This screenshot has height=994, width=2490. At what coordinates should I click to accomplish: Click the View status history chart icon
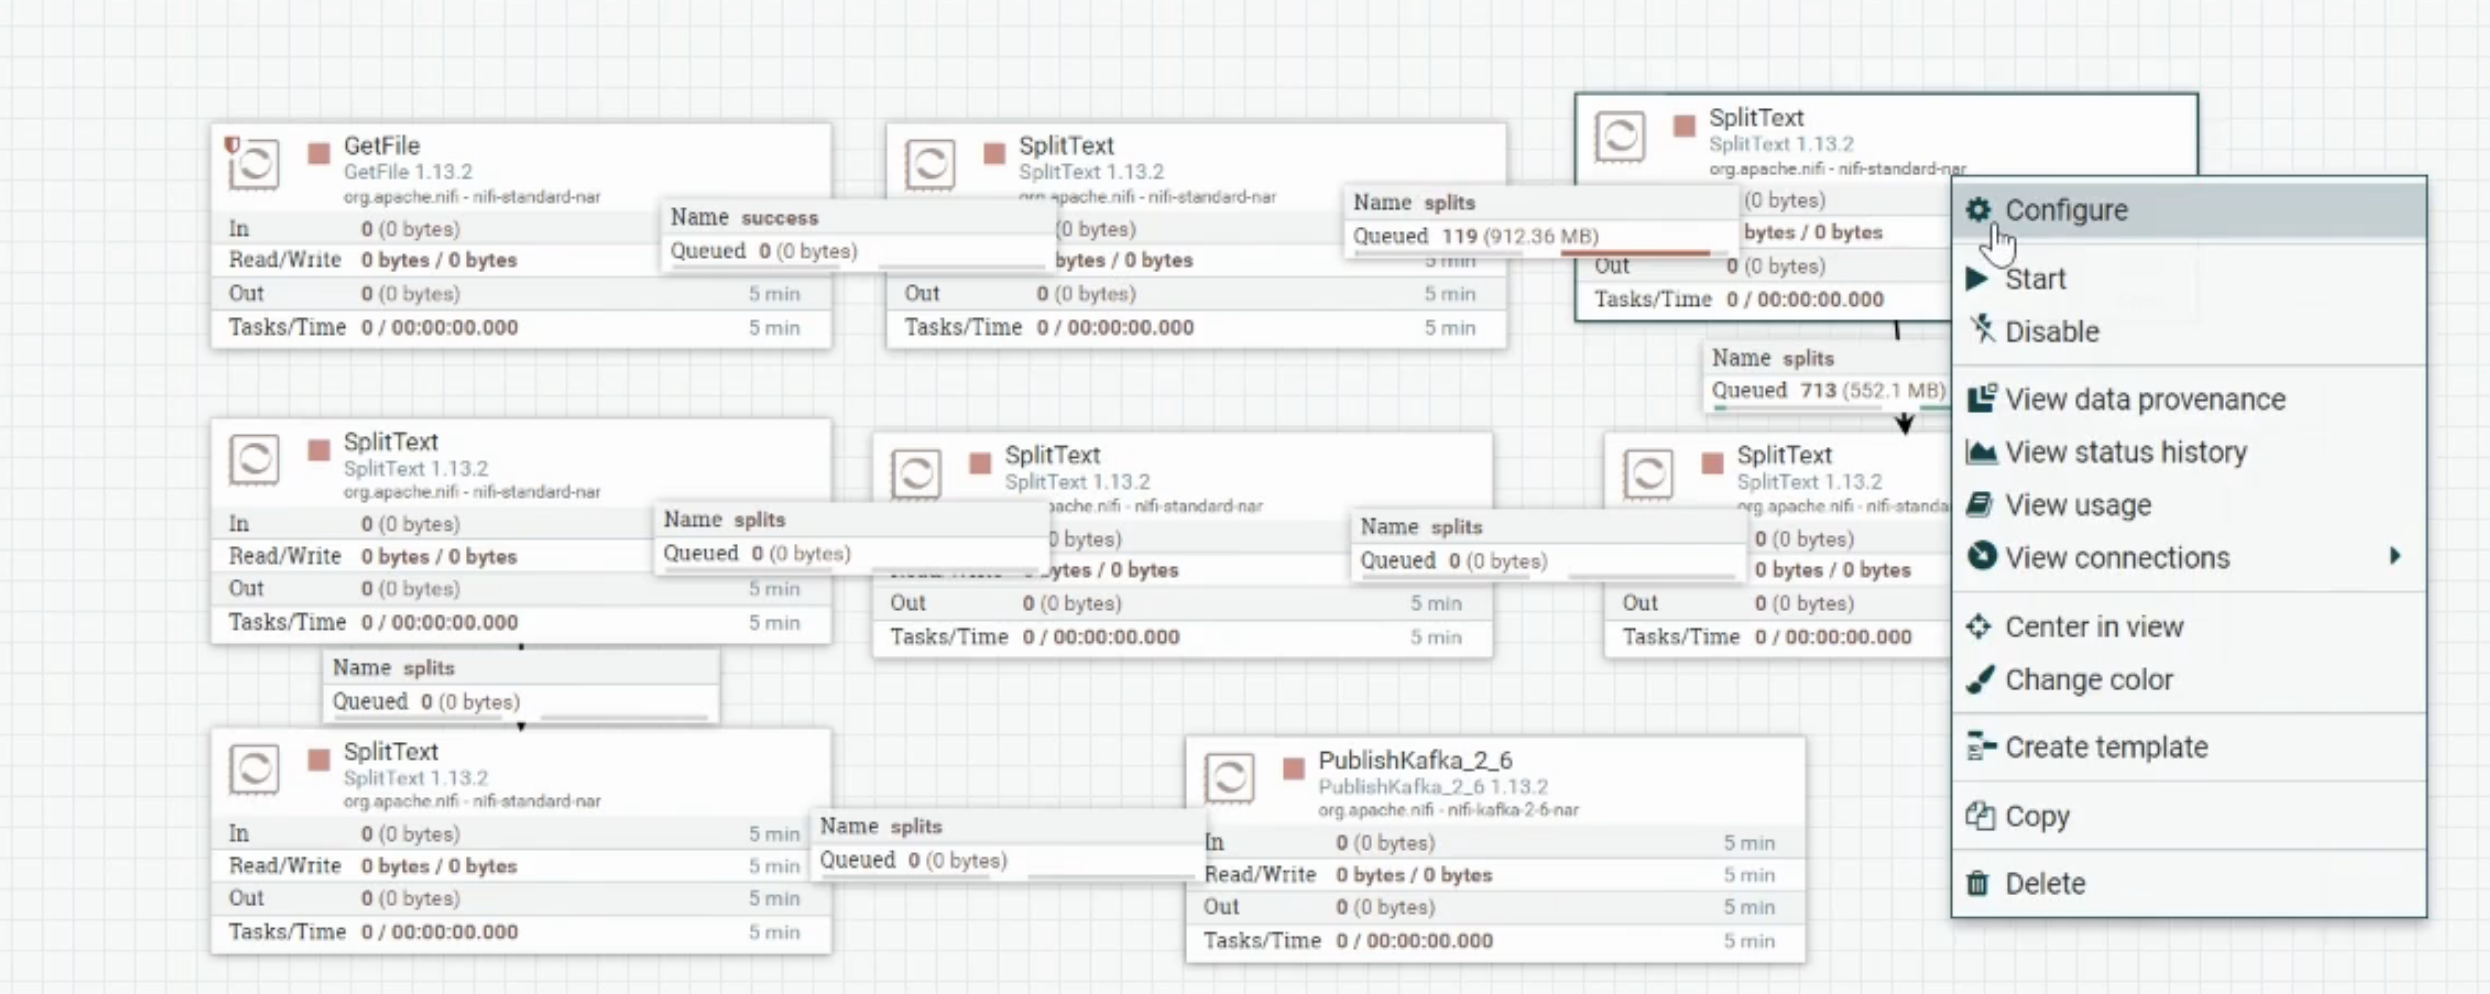coord(1979,451)
